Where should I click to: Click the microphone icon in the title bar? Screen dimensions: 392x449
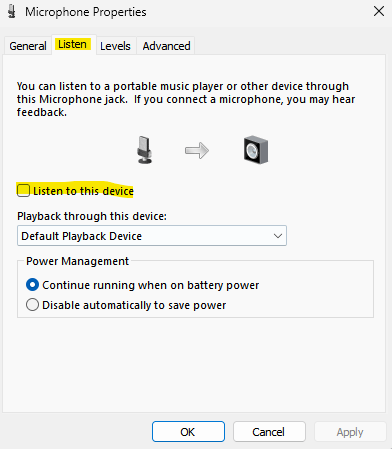click(12, 12)
